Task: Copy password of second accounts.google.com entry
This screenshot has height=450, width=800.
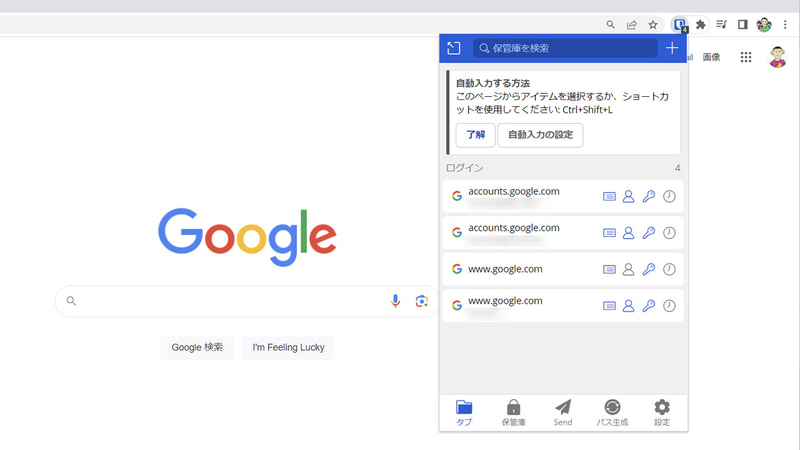Action: point(649,233)
